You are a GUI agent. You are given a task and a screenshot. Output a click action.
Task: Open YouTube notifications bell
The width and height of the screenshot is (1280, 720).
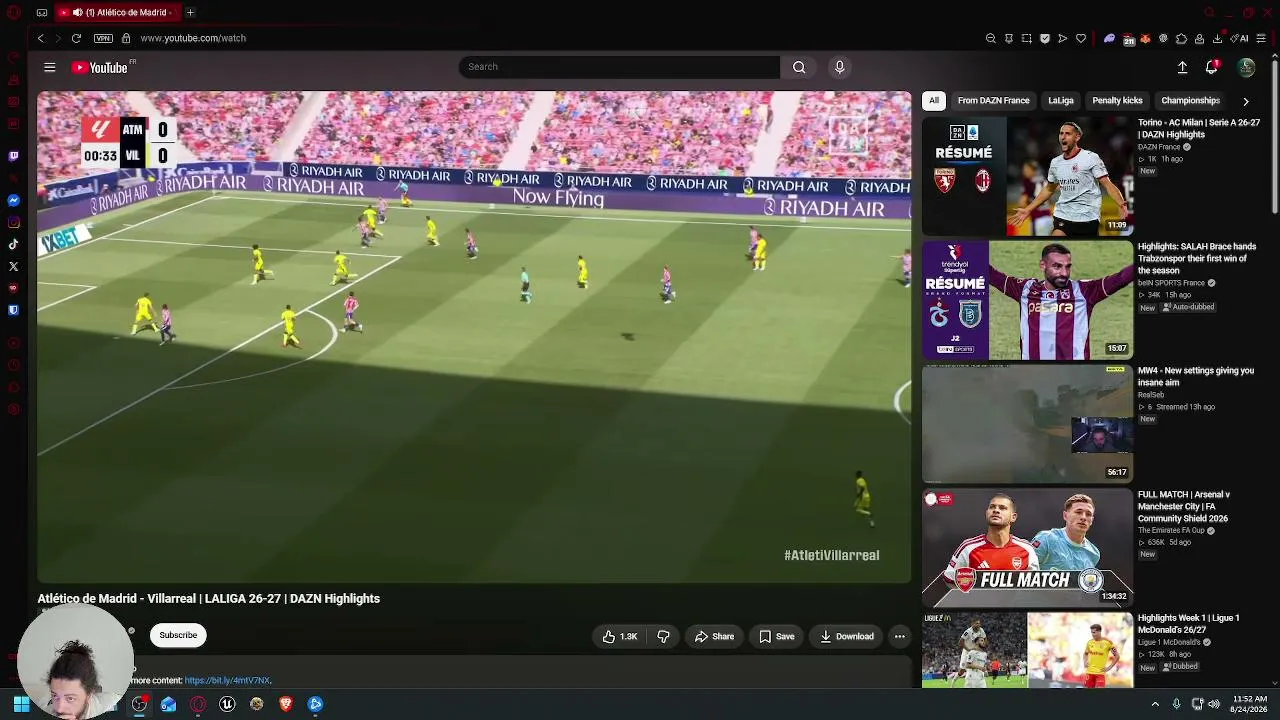(1212, 67)
